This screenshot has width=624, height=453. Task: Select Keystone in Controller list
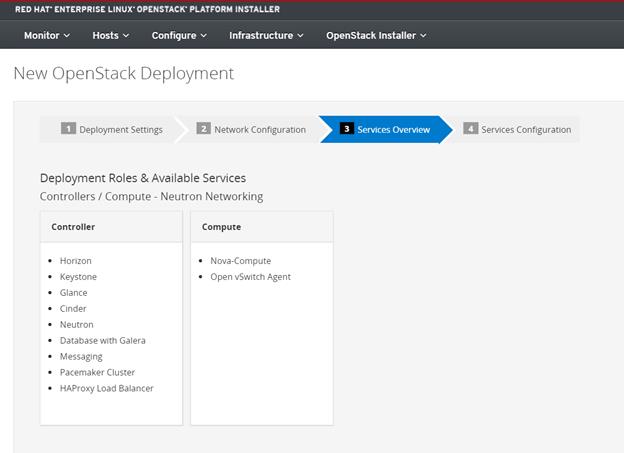pos(78,277)
